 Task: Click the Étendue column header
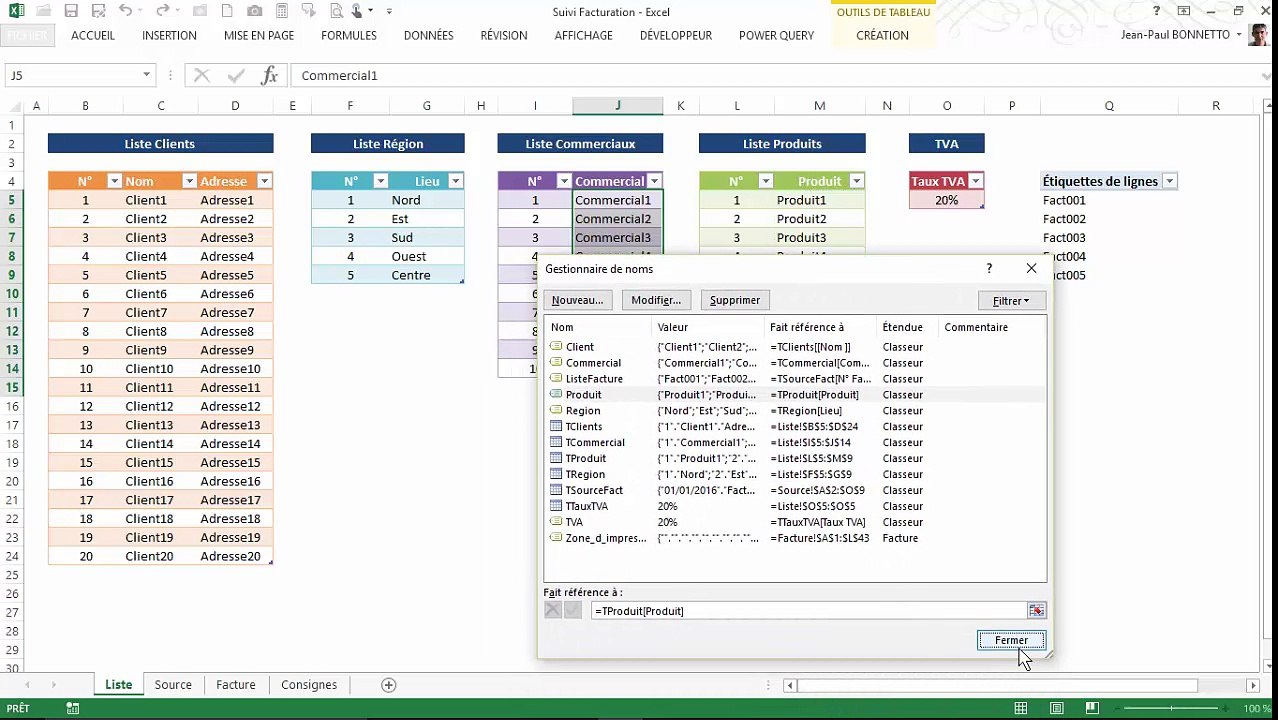tap(907, 327)
